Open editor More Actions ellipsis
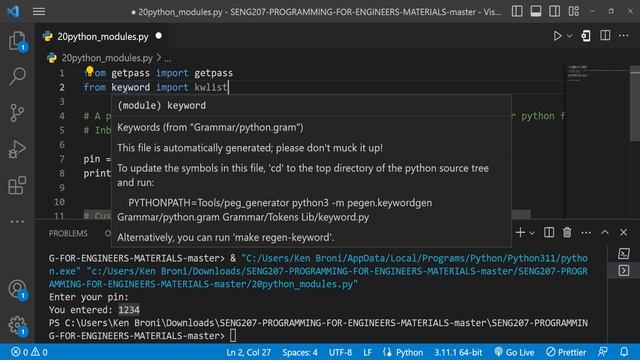 click(624, 36)
